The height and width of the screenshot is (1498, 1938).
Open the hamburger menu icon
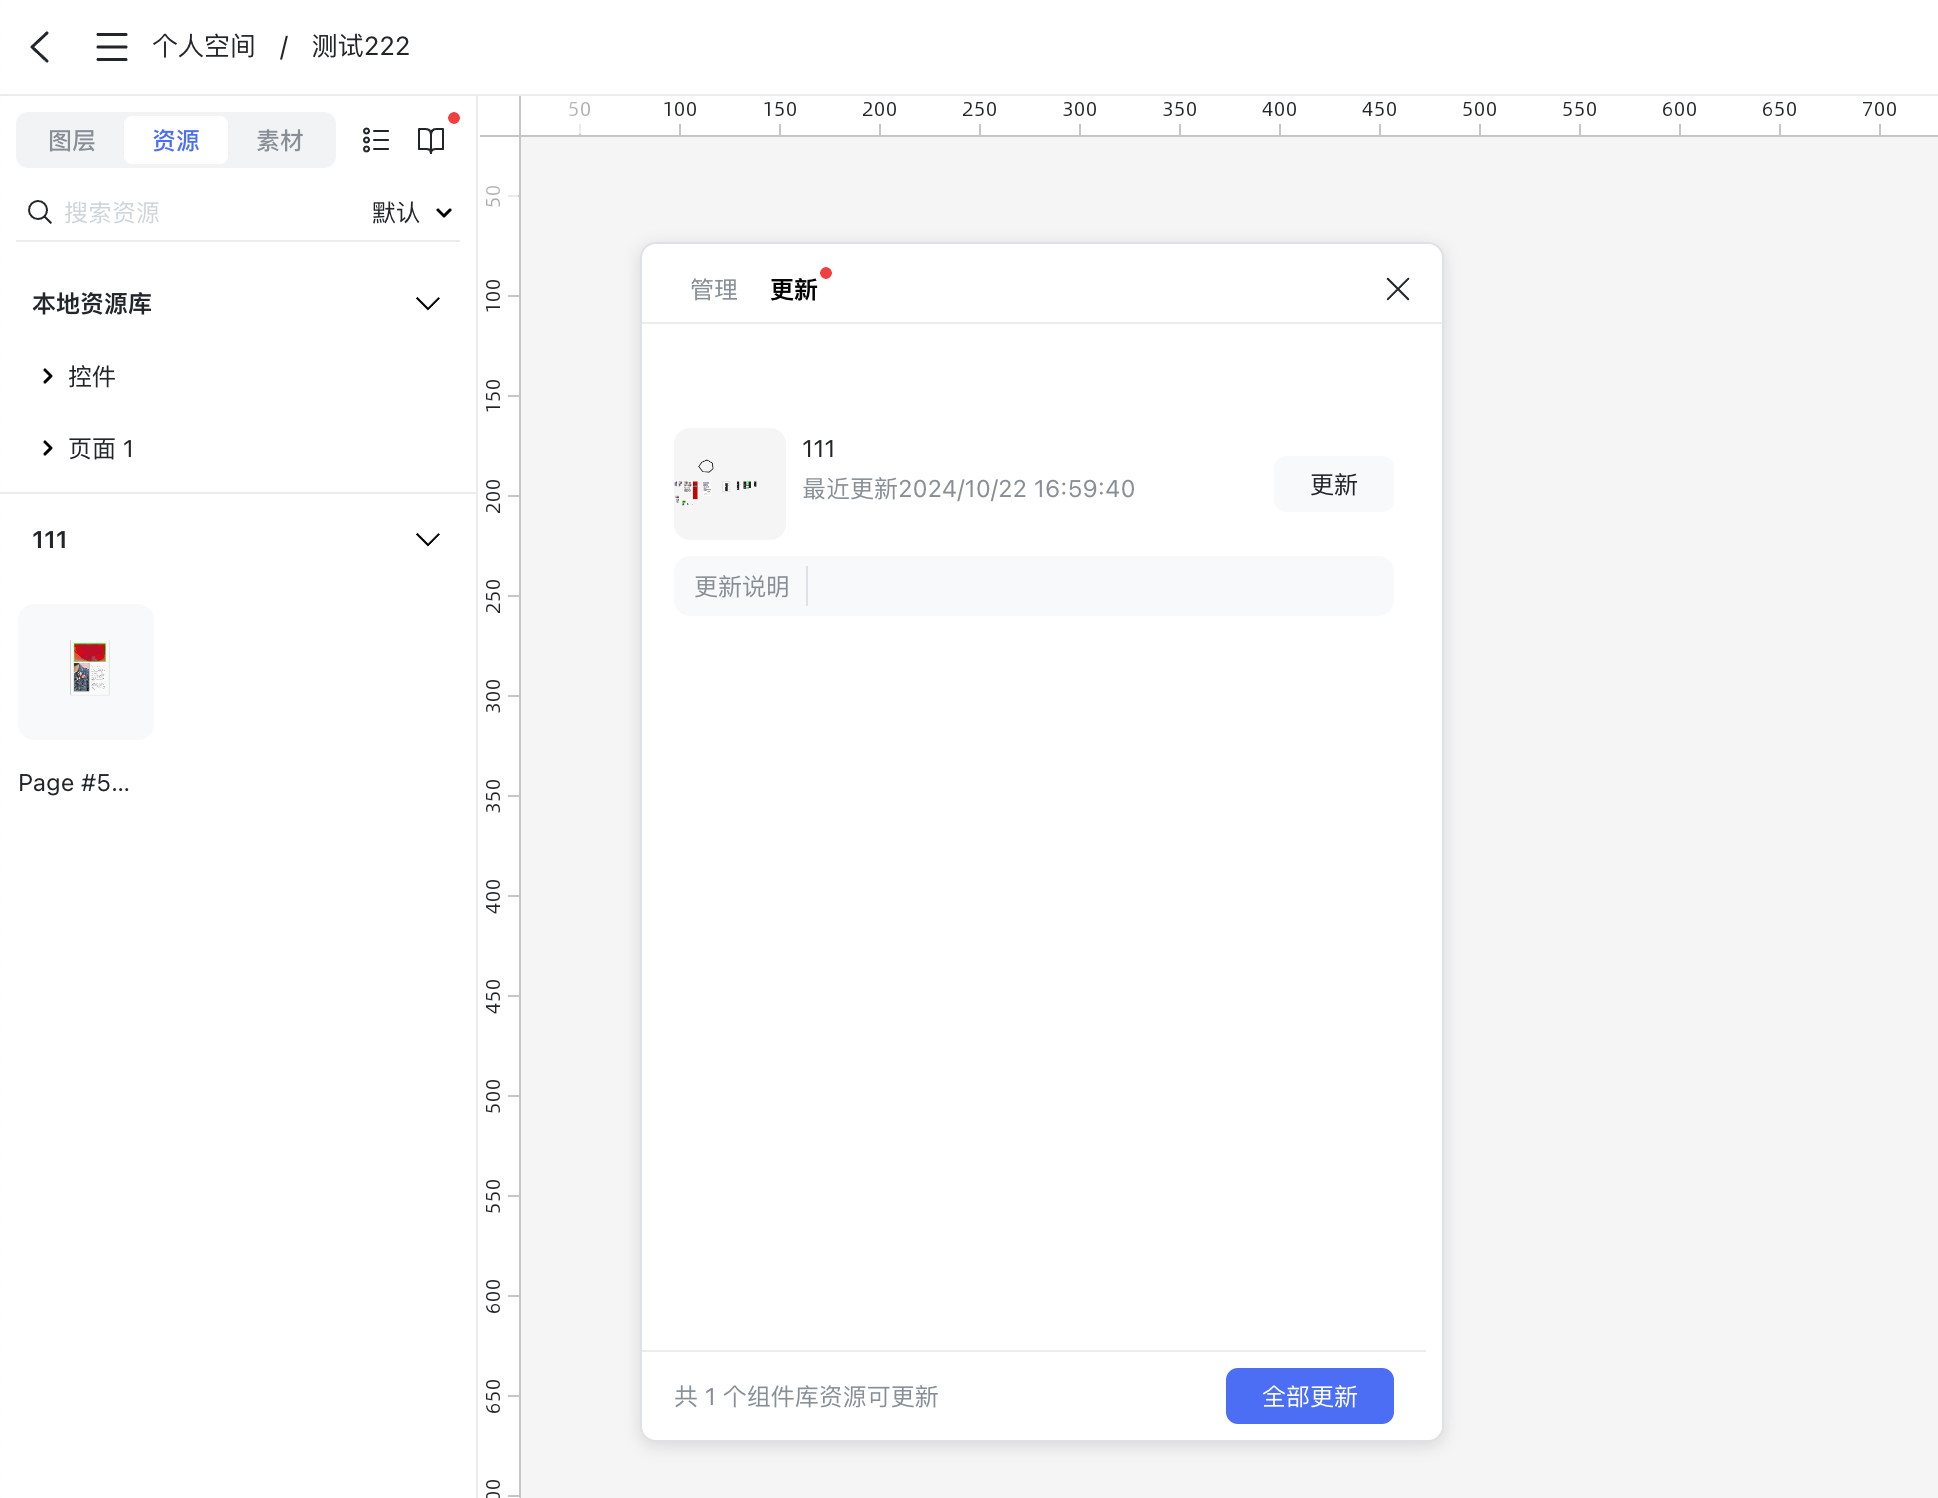(112, 47)
